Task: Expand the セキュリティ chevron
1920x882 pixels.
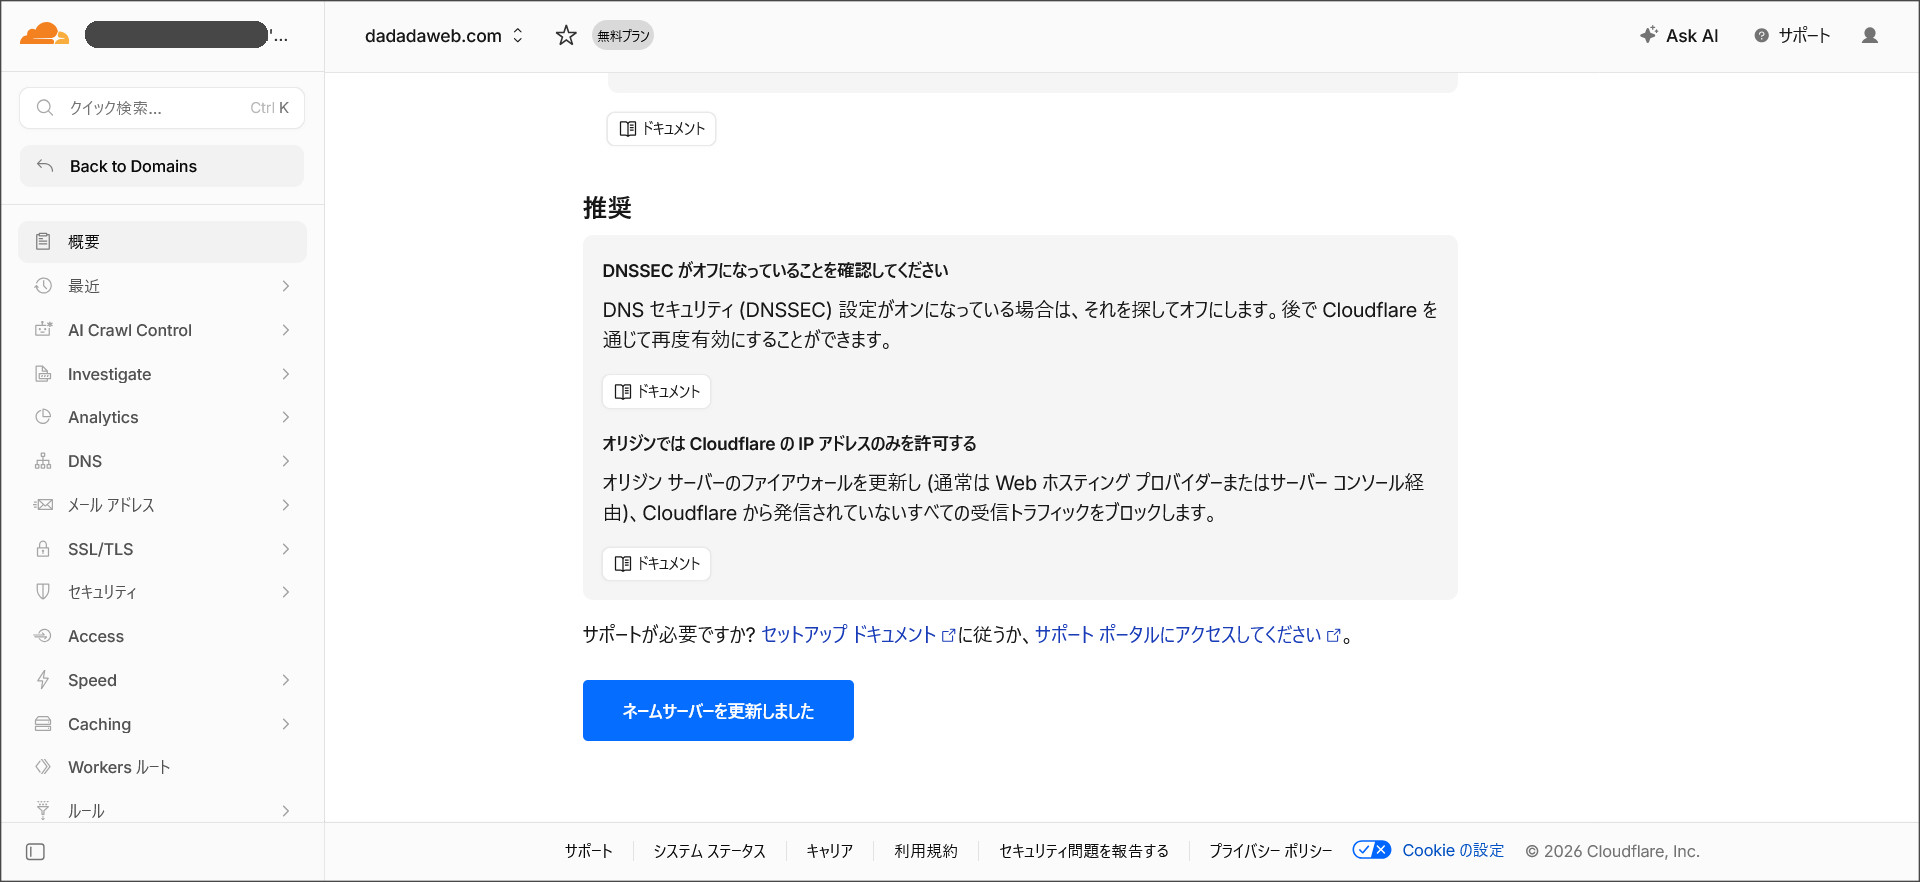Action: [x=286, y=592]
